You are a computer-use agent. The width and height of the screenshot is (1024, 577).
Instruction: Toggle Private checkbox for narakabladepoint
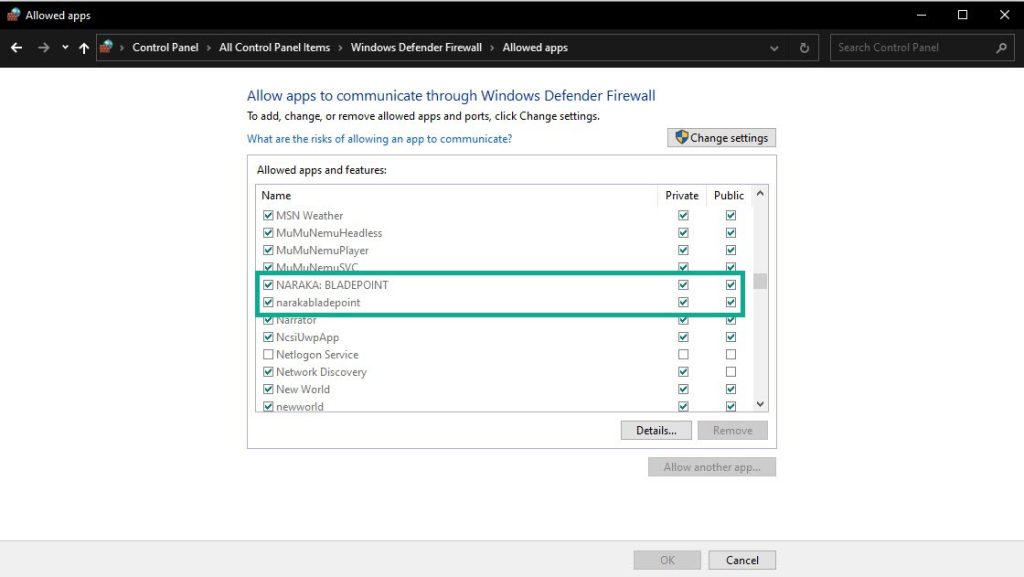coord(683,303)
